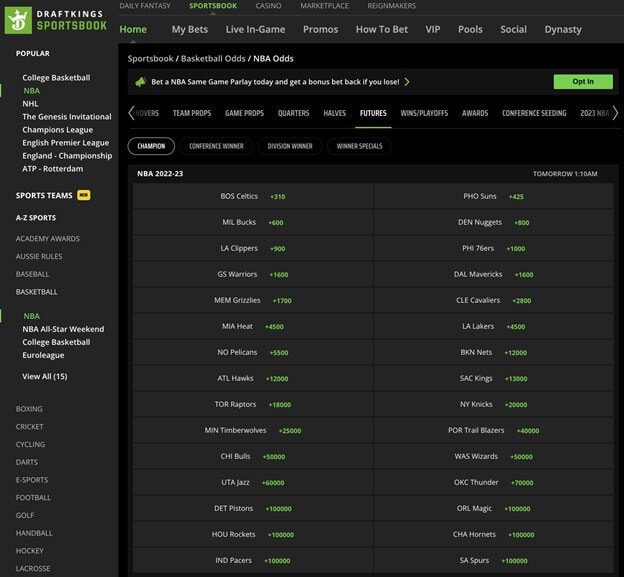Screen dimensions: 624x577
Task: Open Live In-Game menu item
Action: coord(255,29)
